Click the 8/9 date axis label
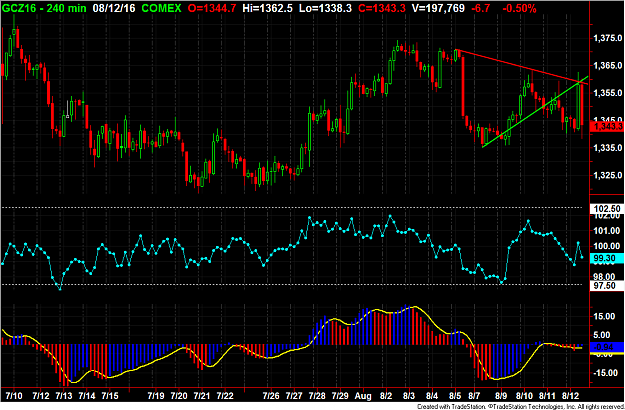This screenshot has width=625, height=410. point(501,396)
